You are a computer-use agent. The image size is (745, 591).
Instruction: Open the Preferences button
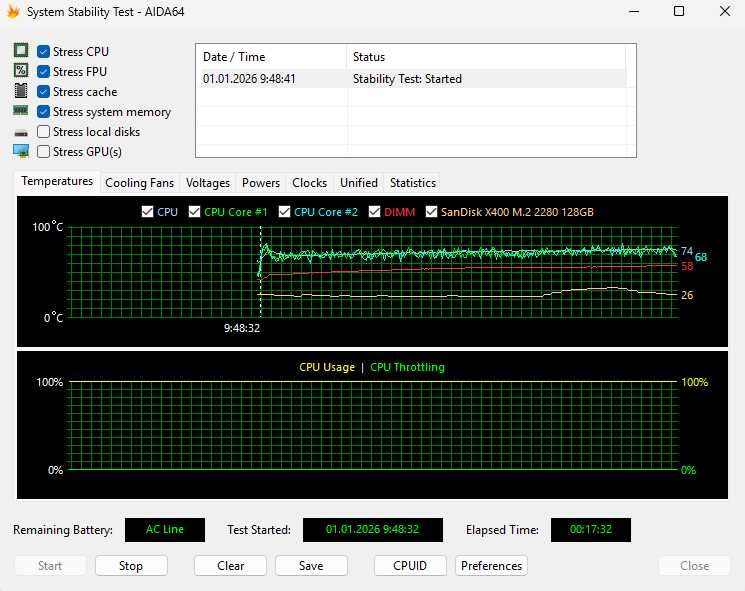click(491, 566)
